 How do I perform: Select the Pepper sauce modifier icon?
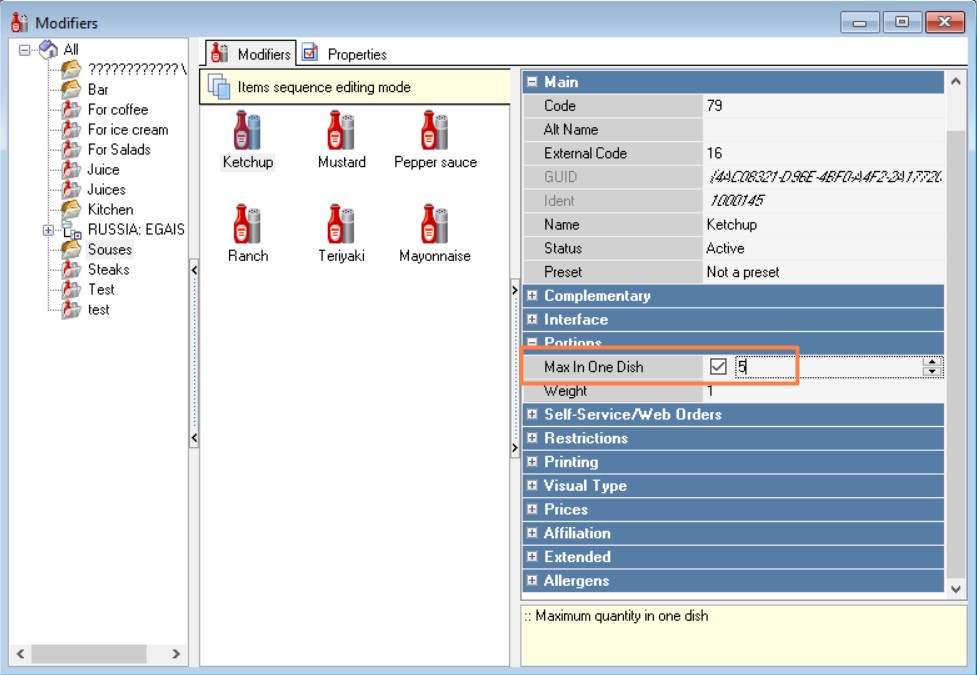click(434, 130)
